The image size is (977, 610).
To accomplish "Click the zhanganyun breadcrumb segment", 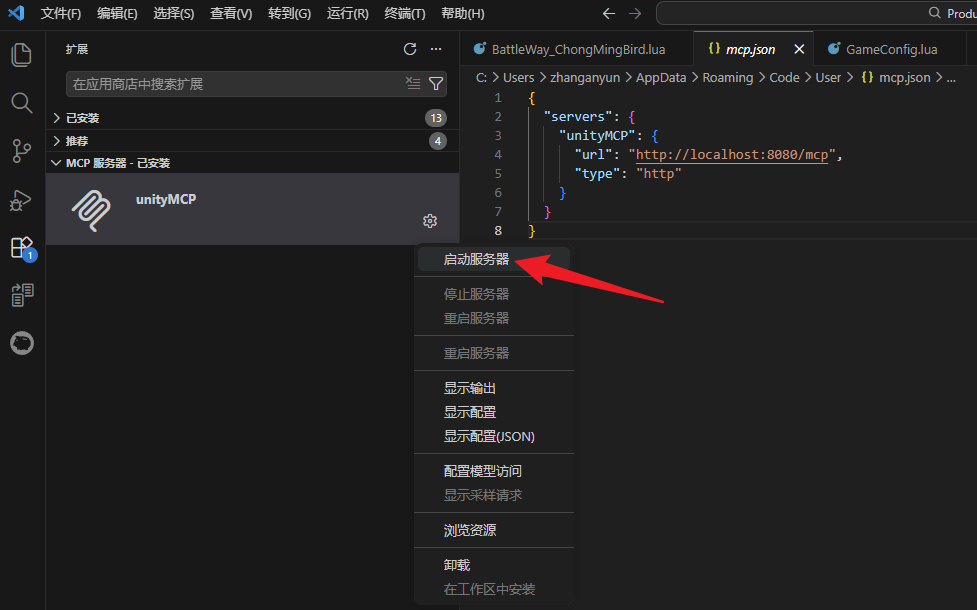I will [x=585, y=77].
